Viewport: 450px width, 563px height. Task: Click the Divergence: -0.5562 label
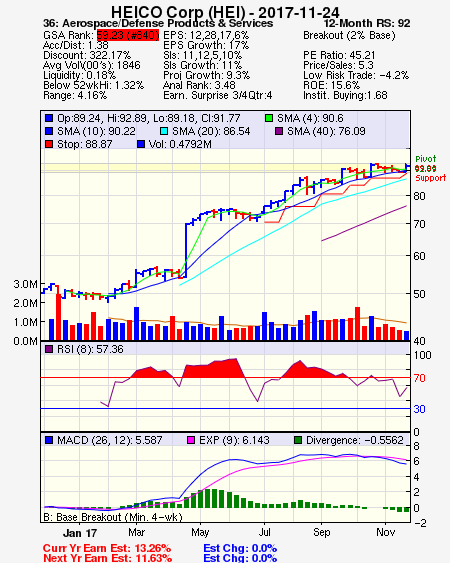pos(355,440)
